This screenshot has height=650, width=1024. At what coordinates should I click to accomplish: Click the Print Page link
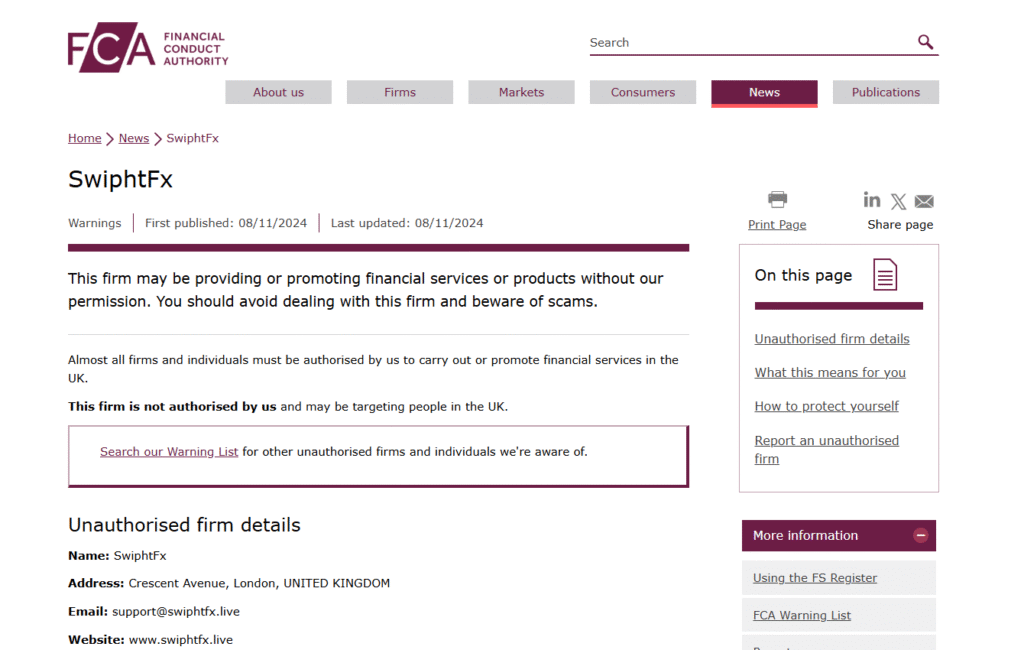pos(777,225)
